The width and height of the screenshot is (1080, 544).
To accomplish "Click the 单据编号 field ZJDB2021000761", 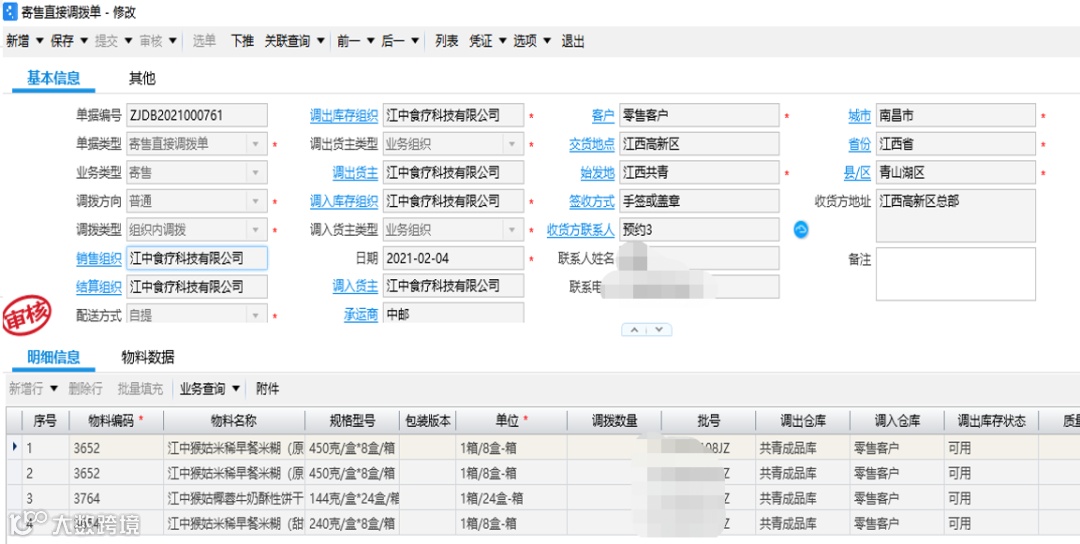I will coord(197,116).
